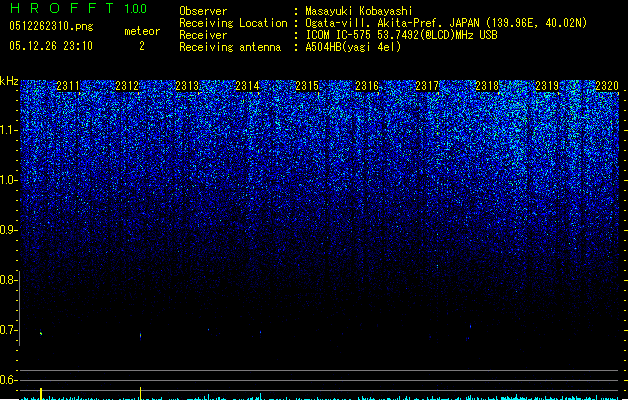Select observer name Masayuki Kobayashi
629x400 pixels.
tap(359, 11)
